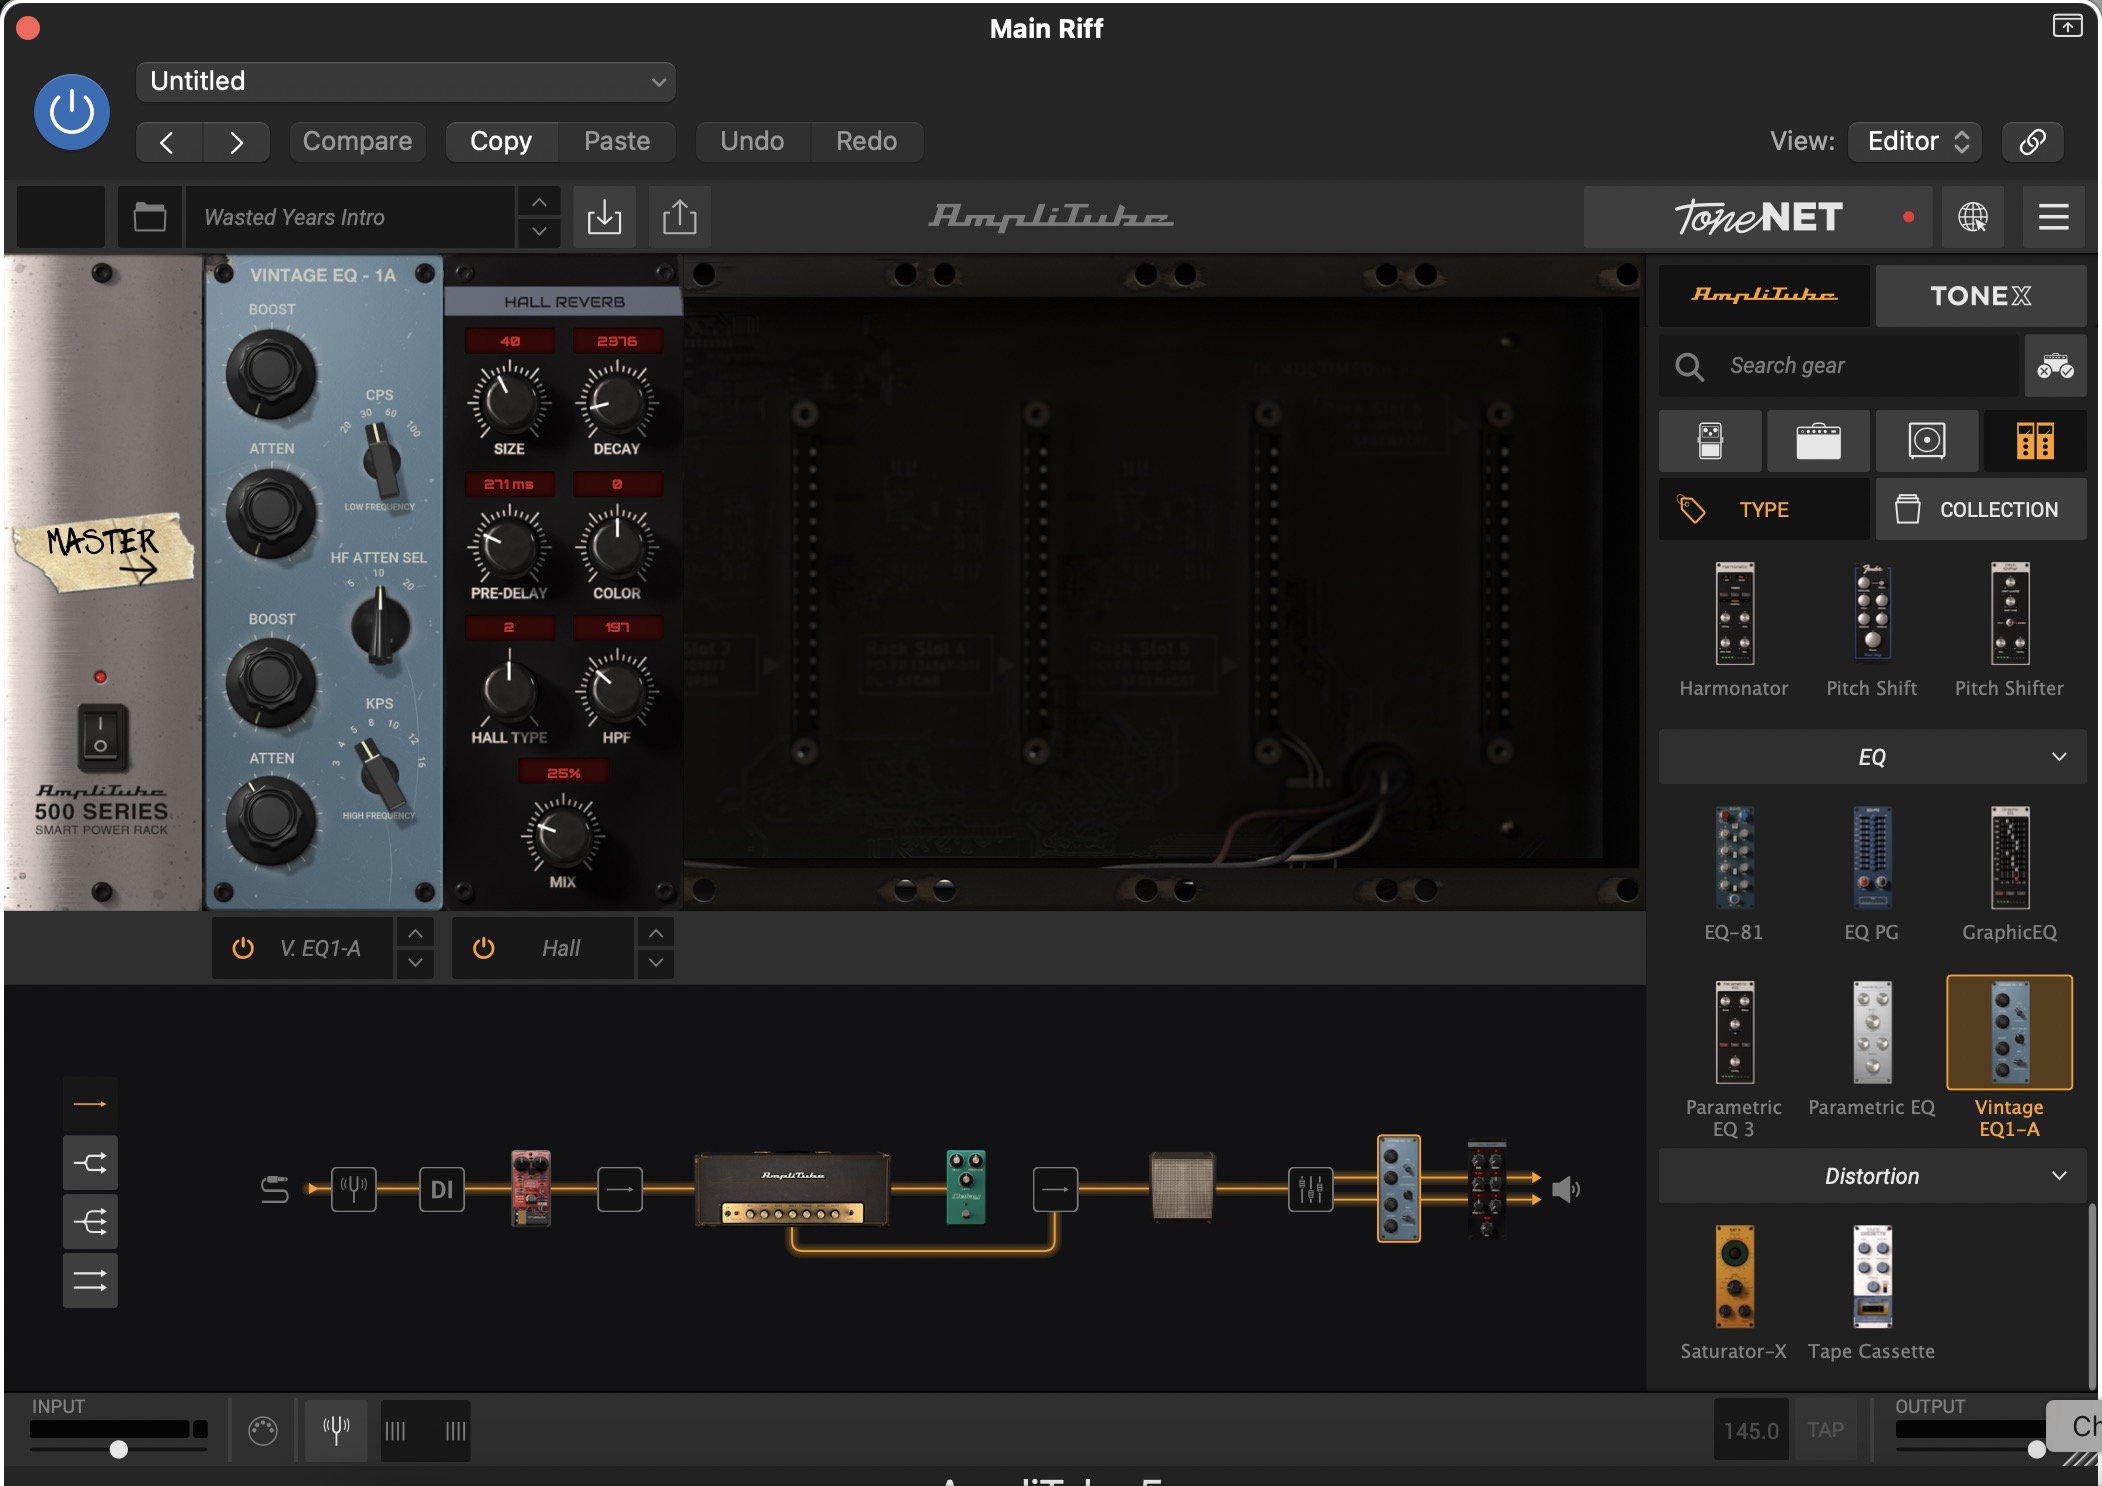2102x1486 pixels.
Task: Click the TAP tempo button
Action: (1826, 1430)
